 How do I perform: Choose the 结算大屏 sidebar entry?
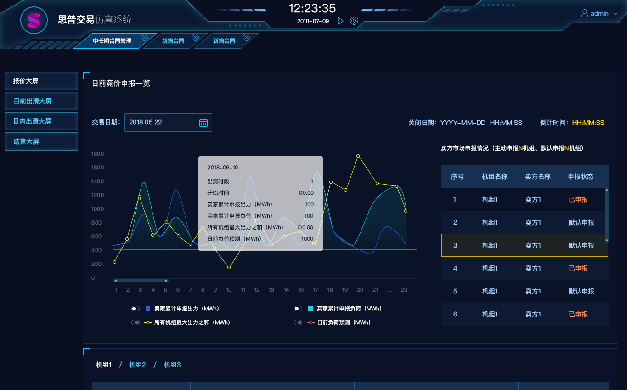coord(41,142)
